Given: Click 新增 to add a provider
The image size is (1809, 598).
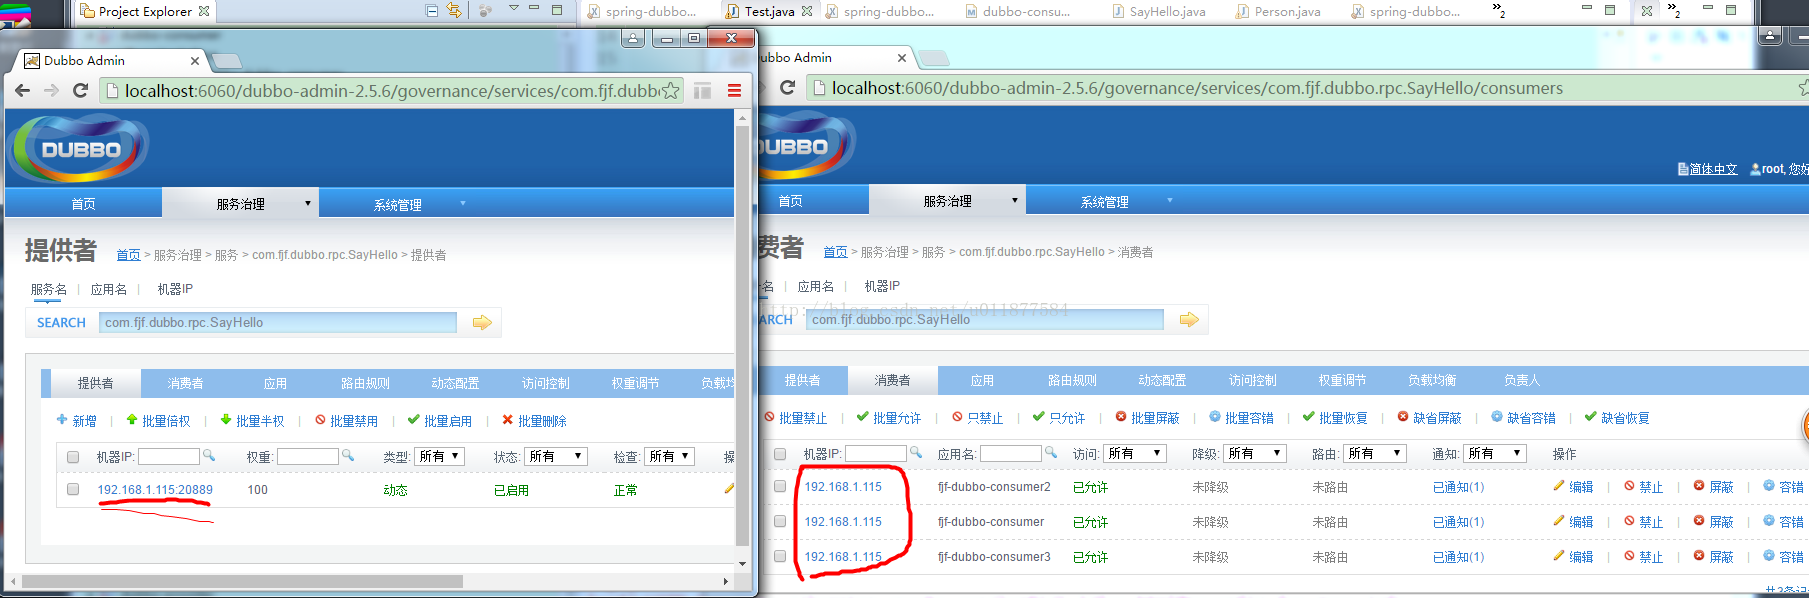Looking at the screenshot, I should pyautogui.click(x=77, y=421).
